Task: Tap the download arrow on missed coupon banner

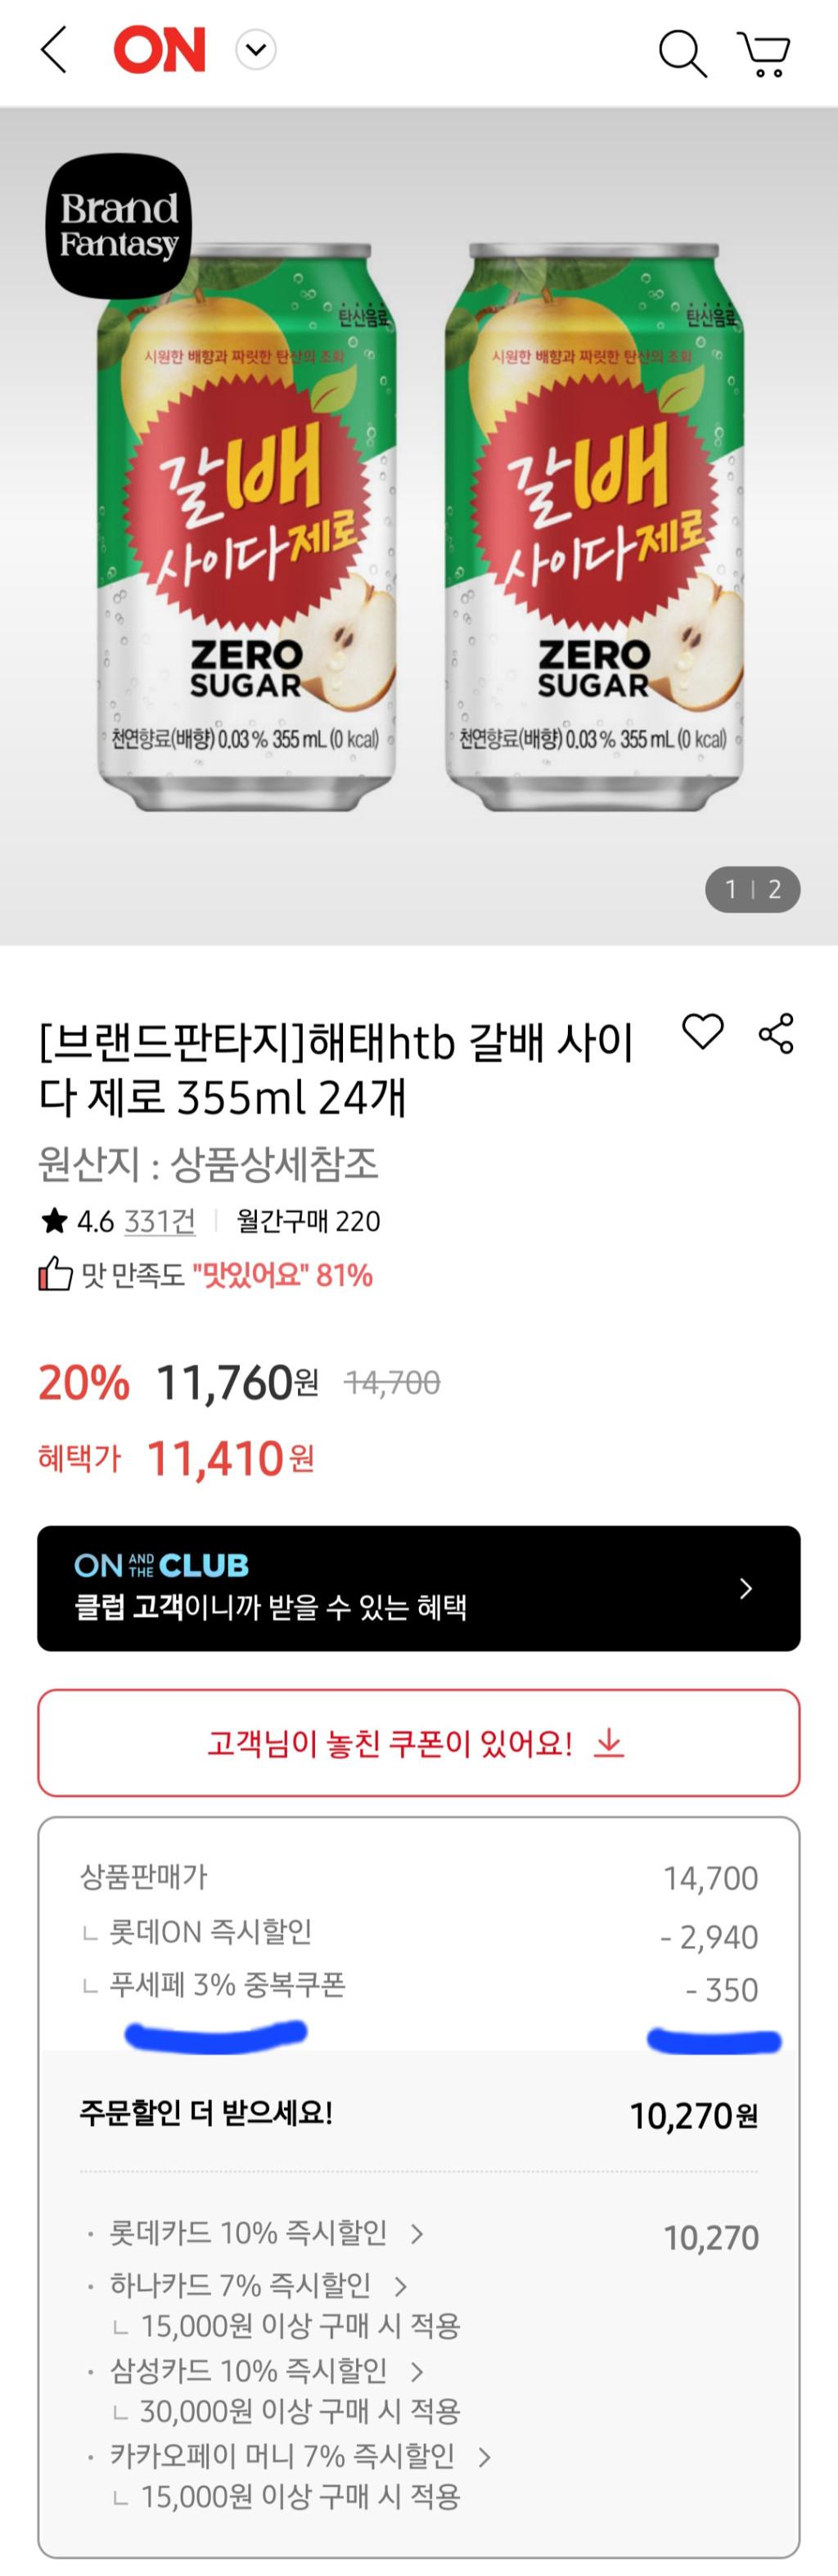Action: 609,1743
